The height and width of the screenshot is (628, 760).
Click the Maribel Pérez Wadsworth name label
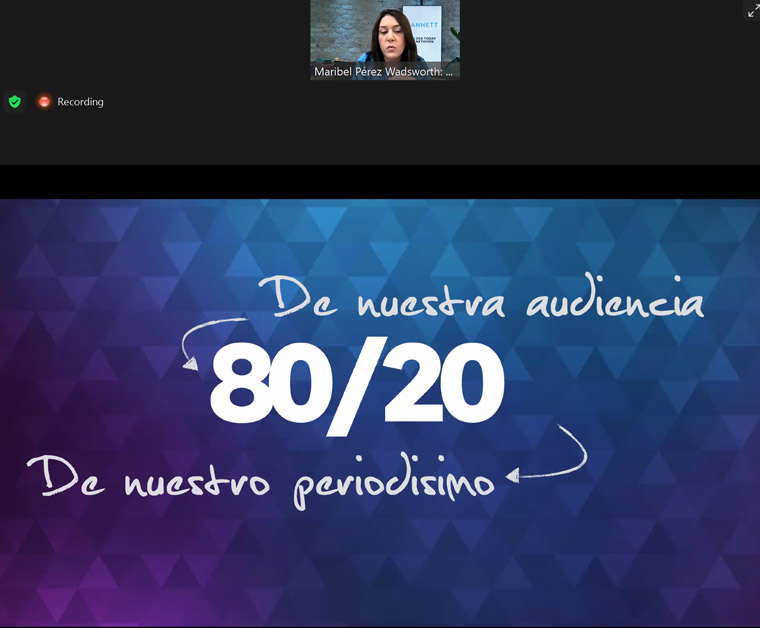pyautogui.click(x=383, y=72)
